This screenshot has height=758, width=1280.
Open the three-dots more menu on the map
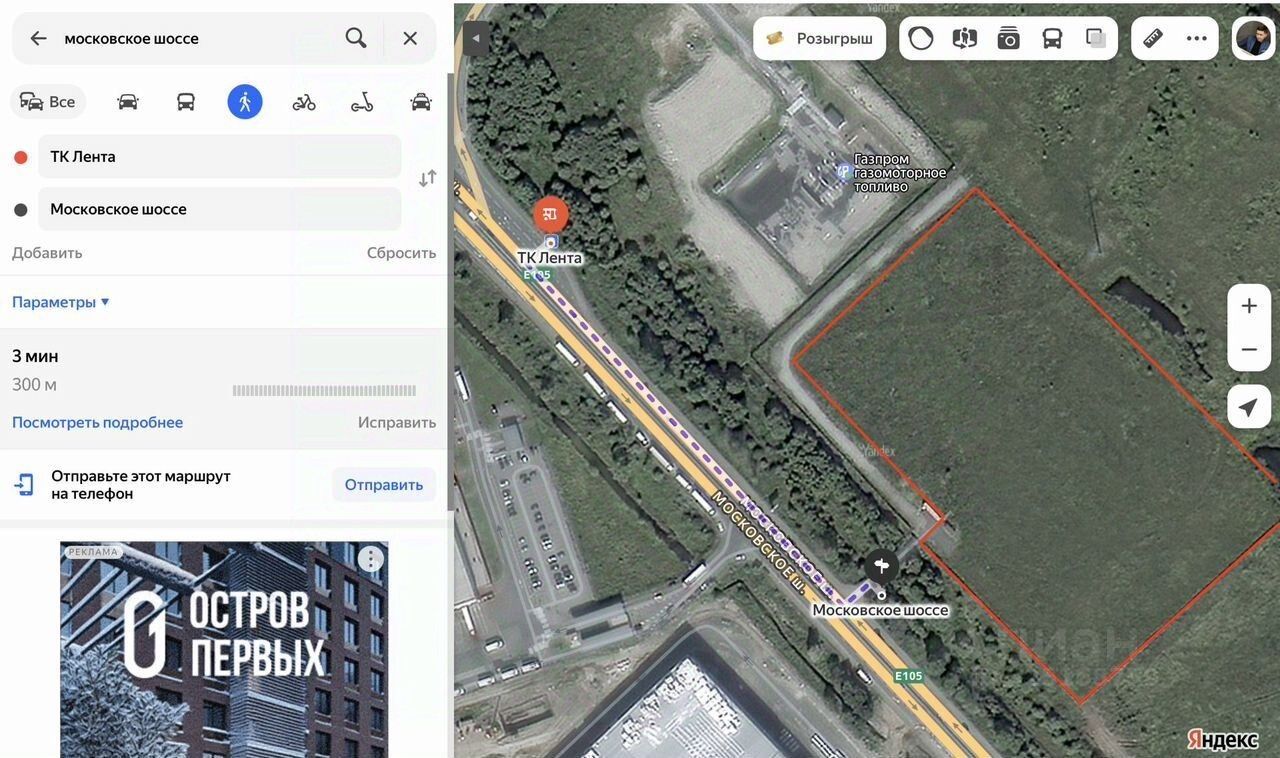pyautogui.click(x=1197, y=38)
